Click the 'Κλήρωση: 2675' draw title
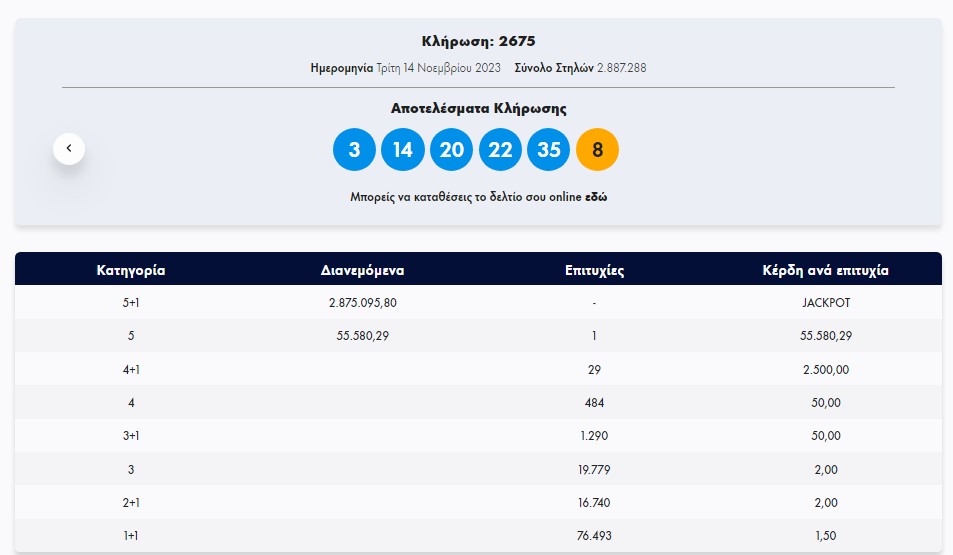This screenshot has height=555, width=953. point(478,41)
